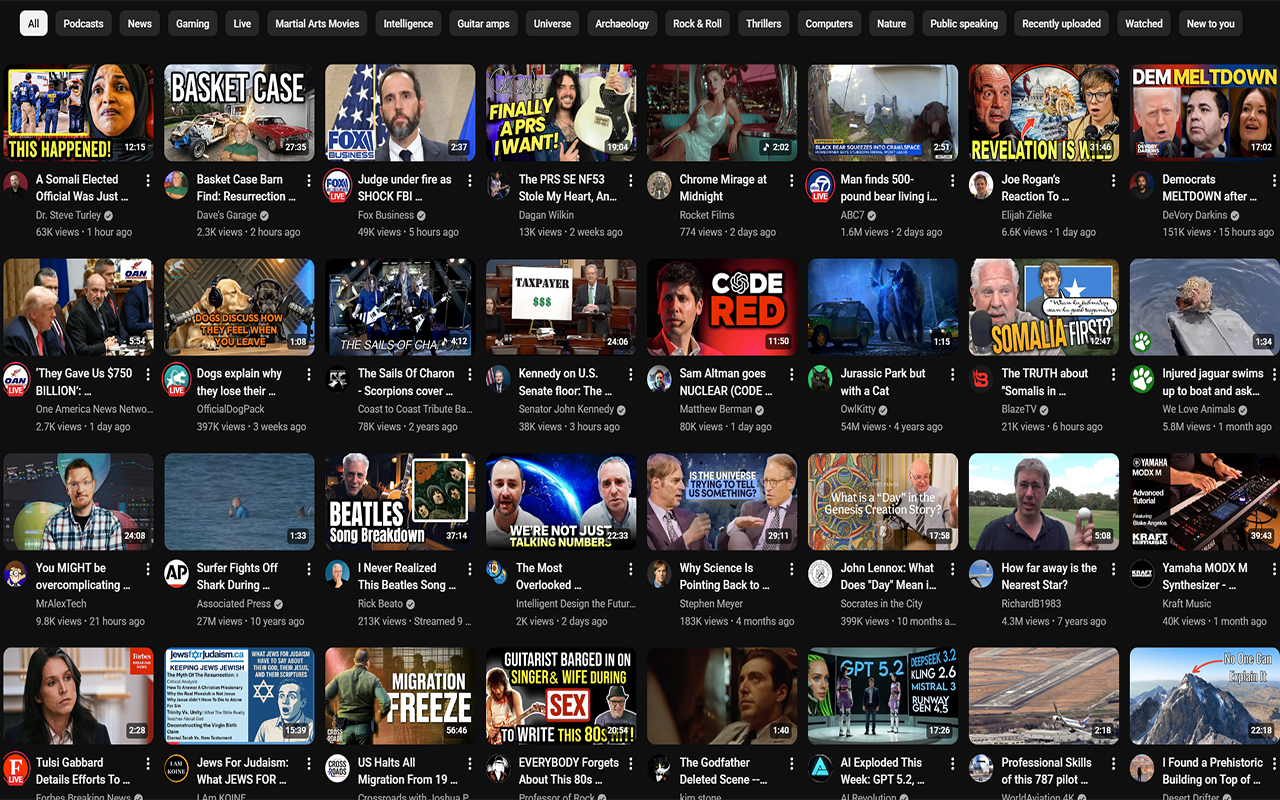Image resolution: width=1280 pixels, height=800 pixels.
Task: Open options menu for Yamaha MODX M video
Action: tap(1275, 568)
